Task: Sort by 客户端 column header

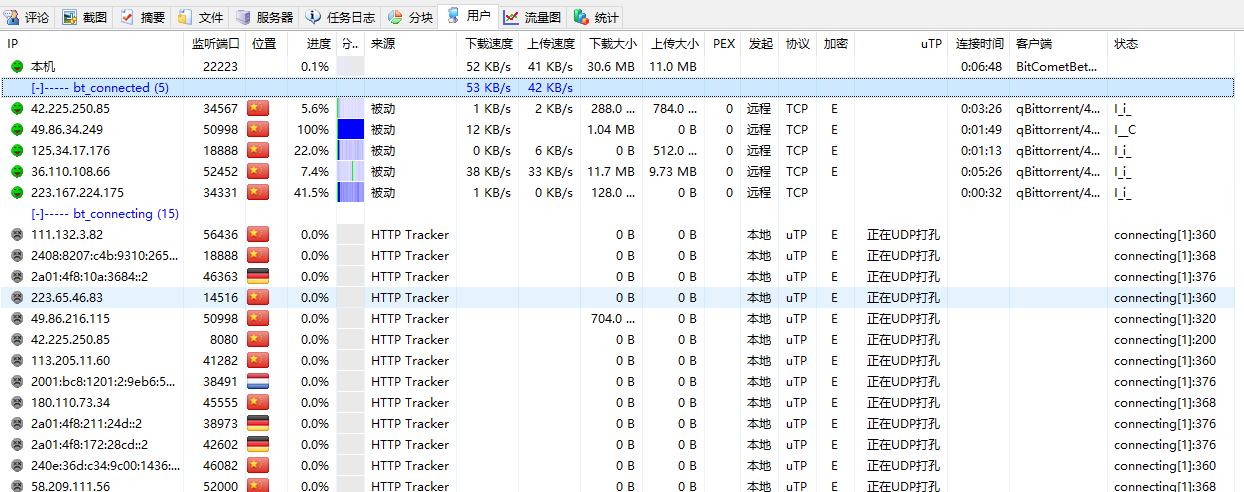Action: pyautogui.click(x=1058, y=44)
